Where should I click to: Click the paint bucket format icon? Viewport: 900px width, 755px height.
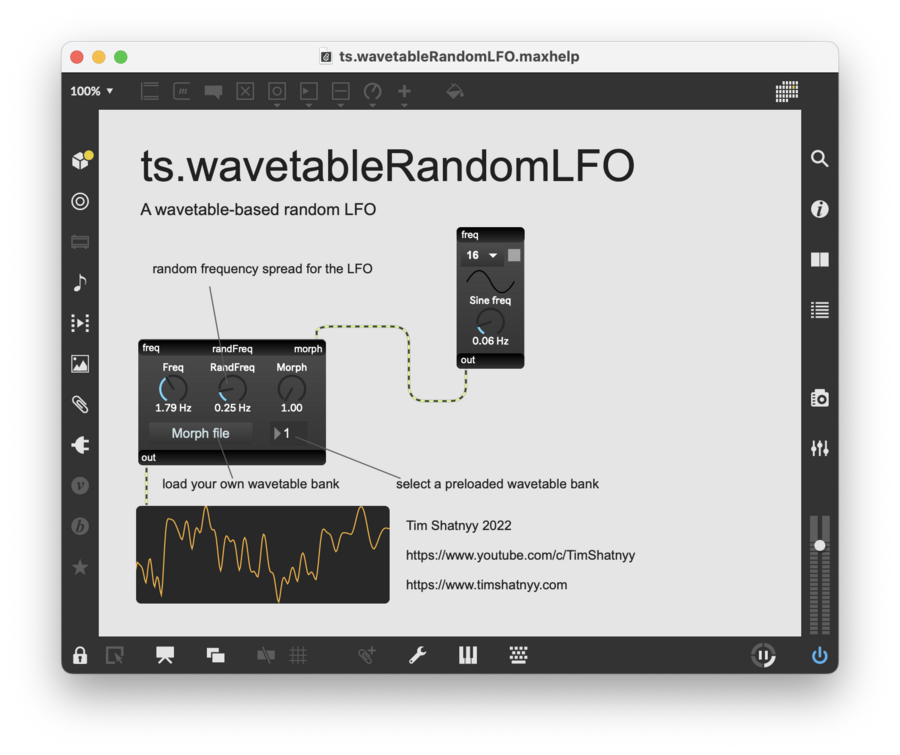coord(455,91)
